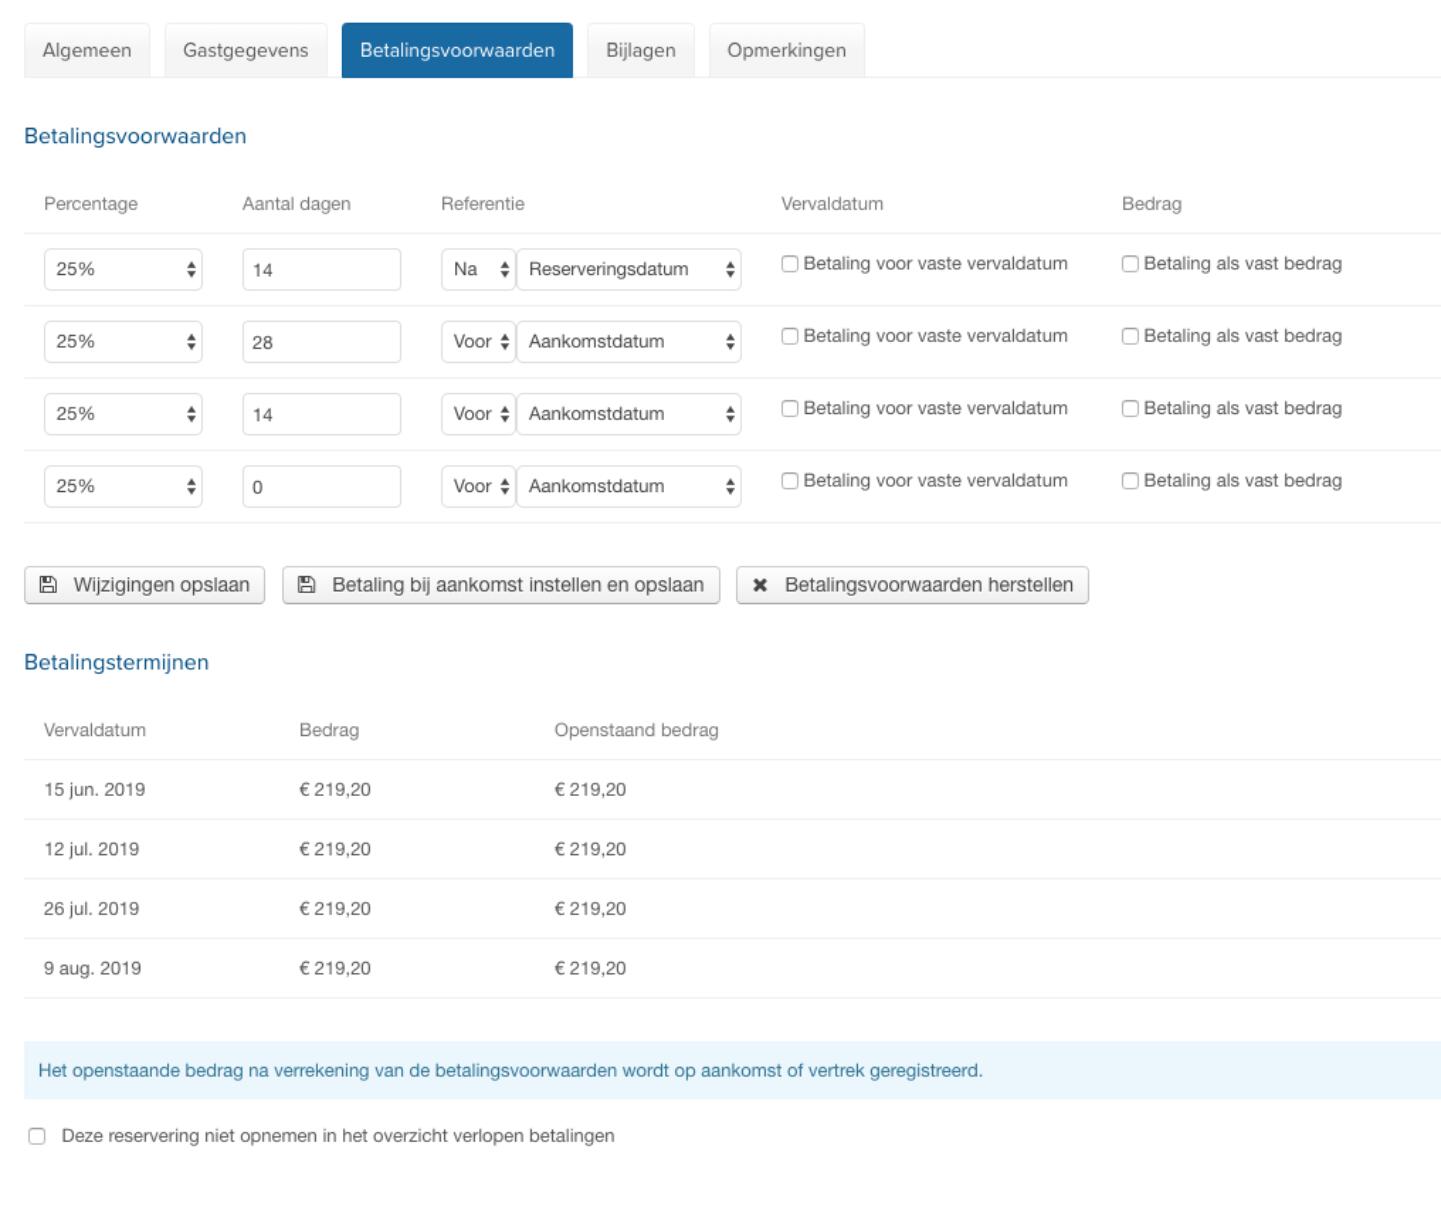Open the Opmerkingen tab

[x=786, y=51]
